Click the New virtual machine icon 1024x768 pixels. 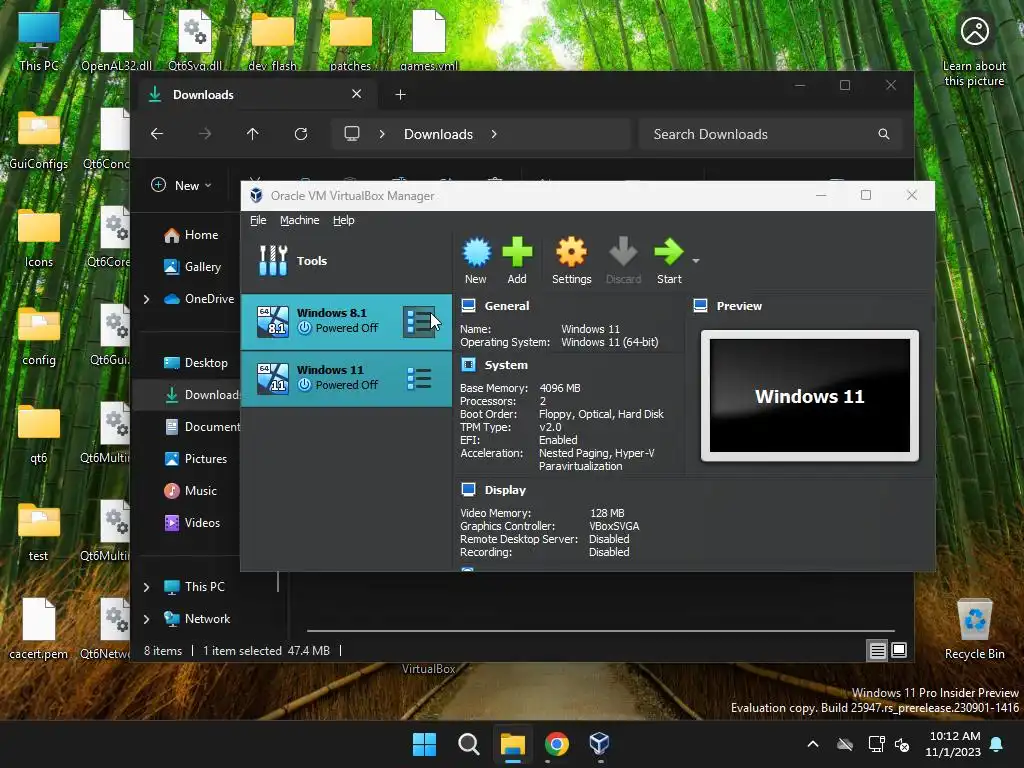click(x=476, y=260)
